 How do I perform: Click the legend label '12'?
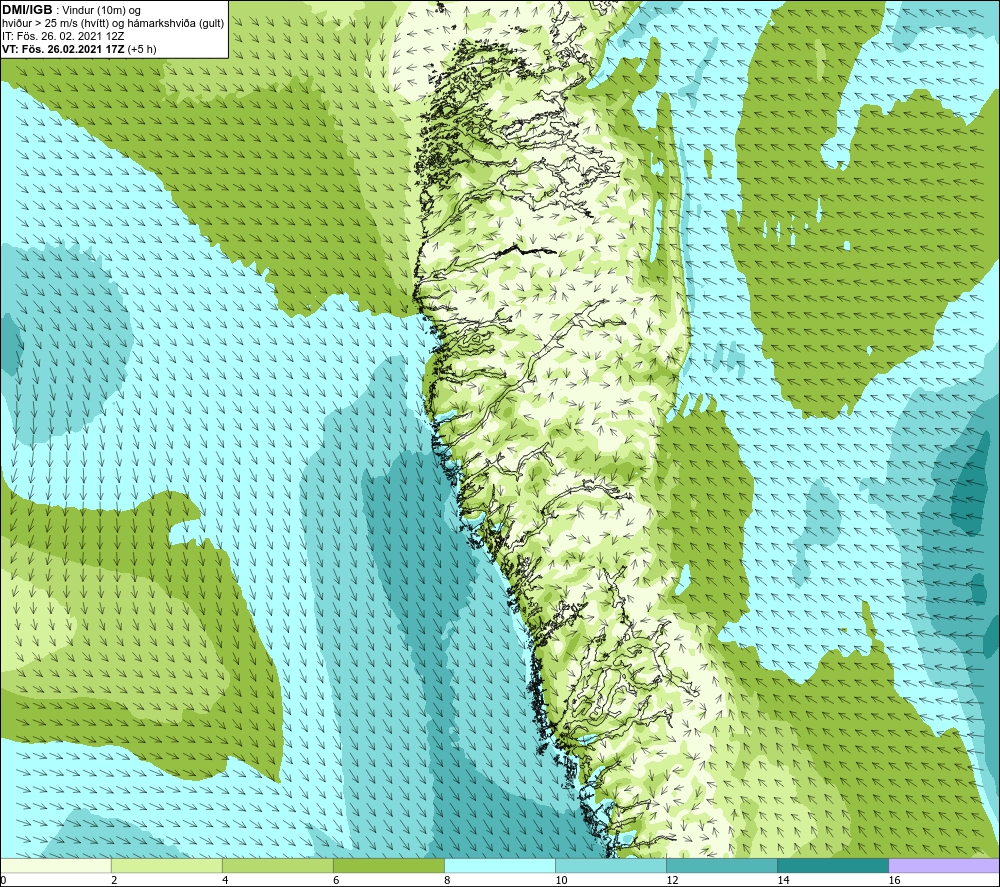(672, 880)
